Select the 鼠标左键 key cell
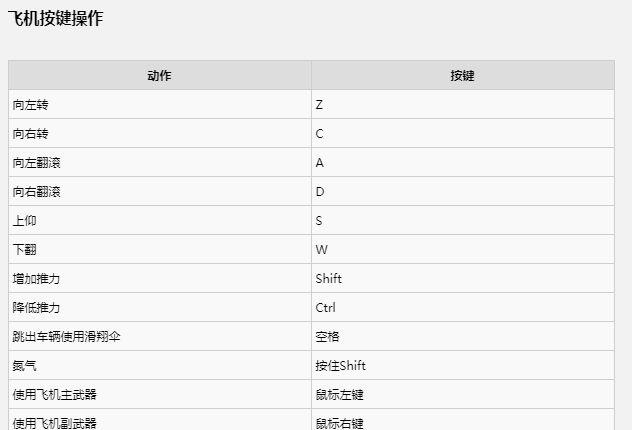The height and width of the screenshot is (430, 632). tap(339, 394)
